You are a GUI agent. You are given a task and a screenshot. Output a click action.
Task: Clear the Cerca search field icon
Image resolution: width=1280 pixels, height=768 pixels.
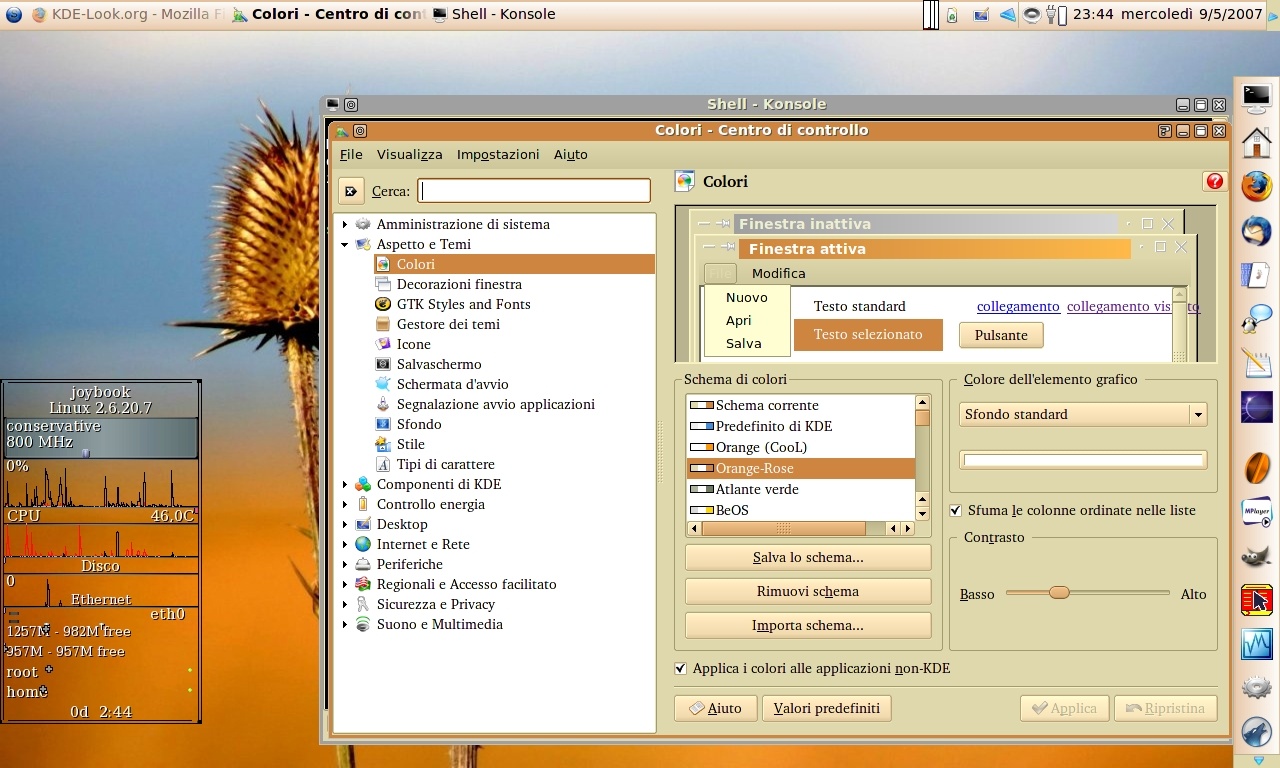(x=351, y=191)
